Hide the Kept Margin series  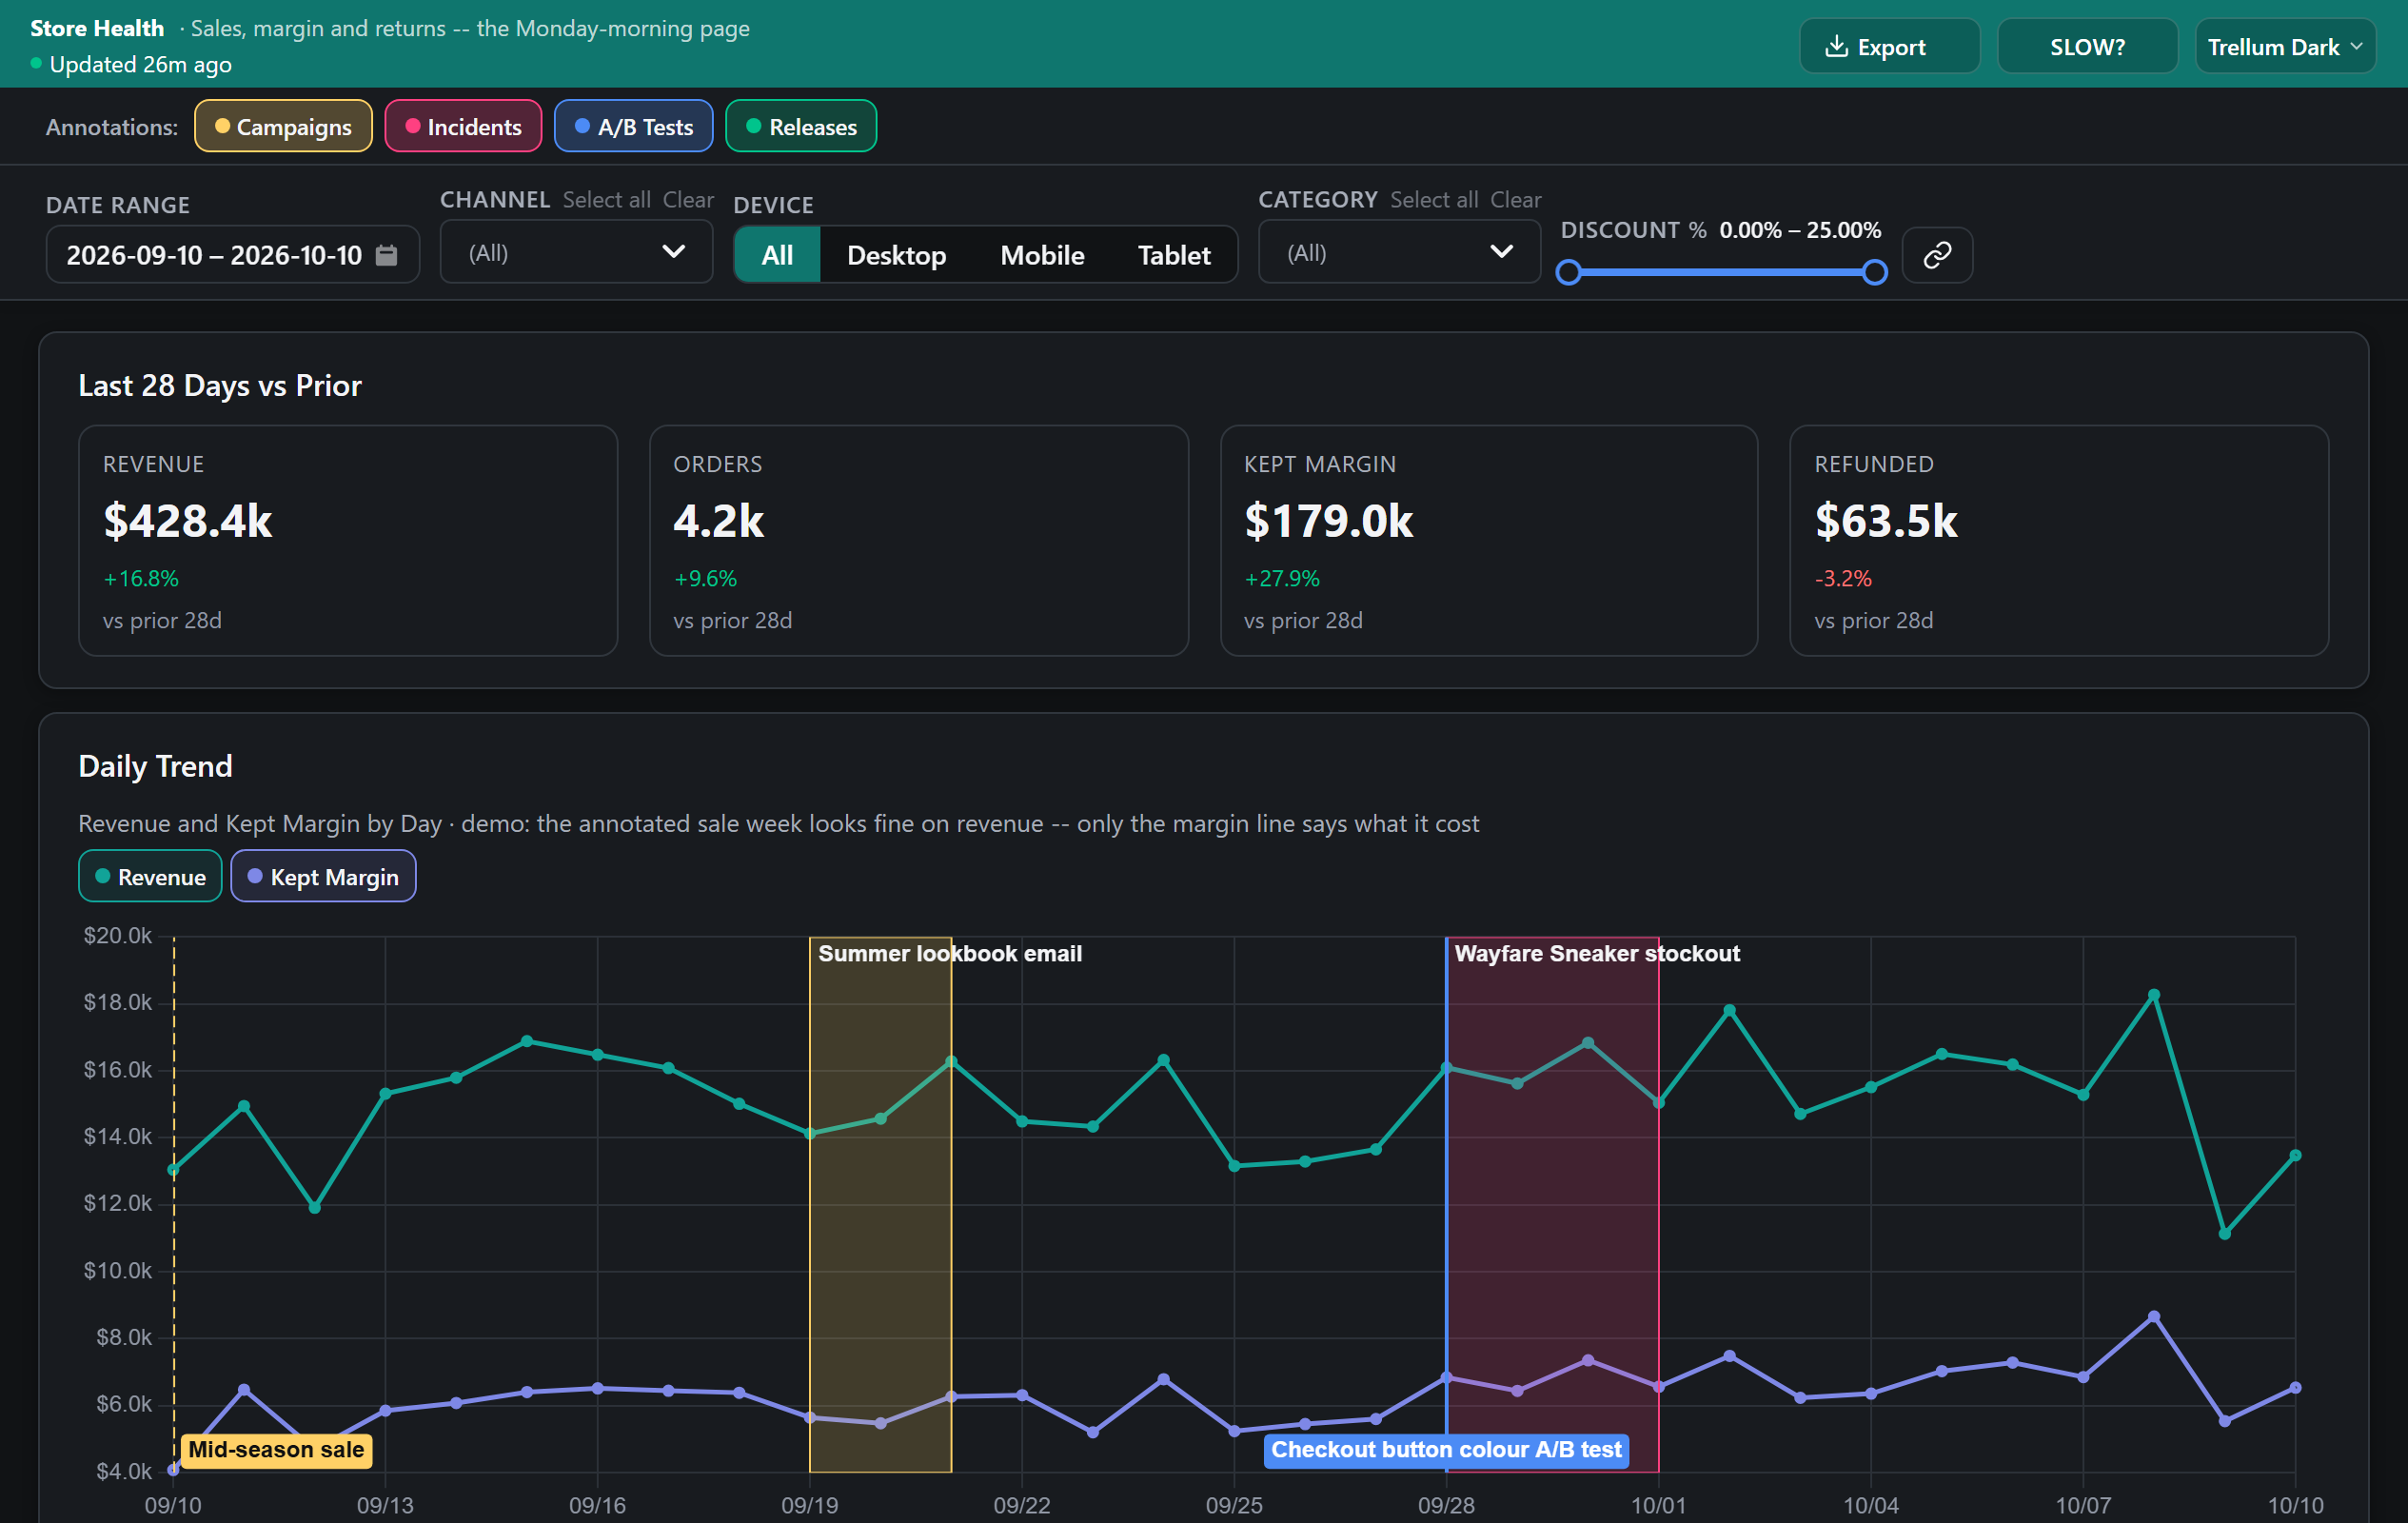coord(323,876)
